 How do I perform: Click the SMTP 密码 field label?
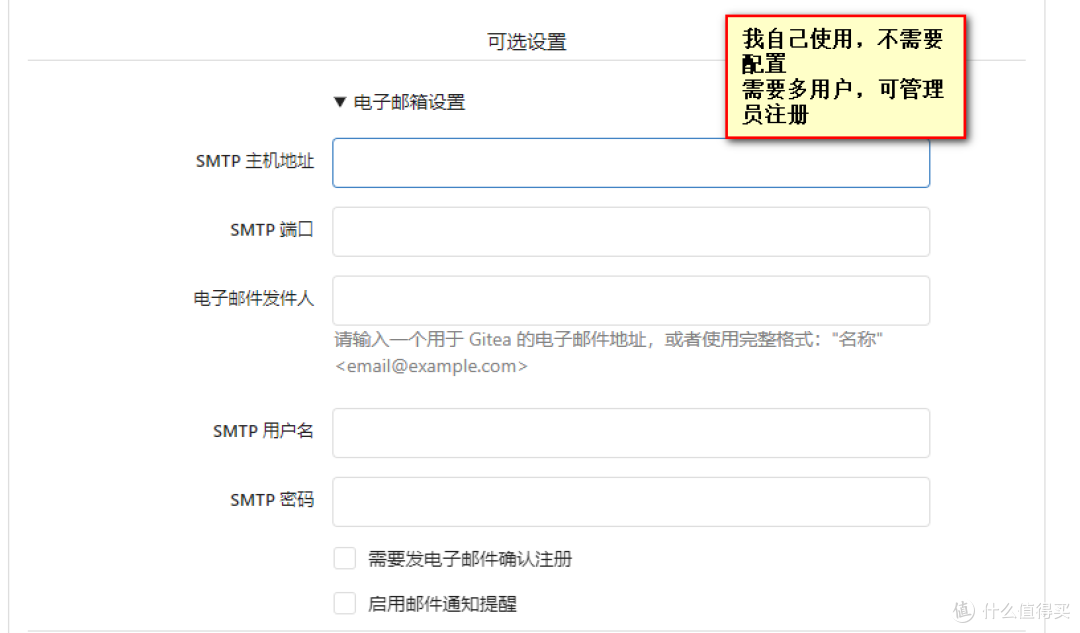272,499
